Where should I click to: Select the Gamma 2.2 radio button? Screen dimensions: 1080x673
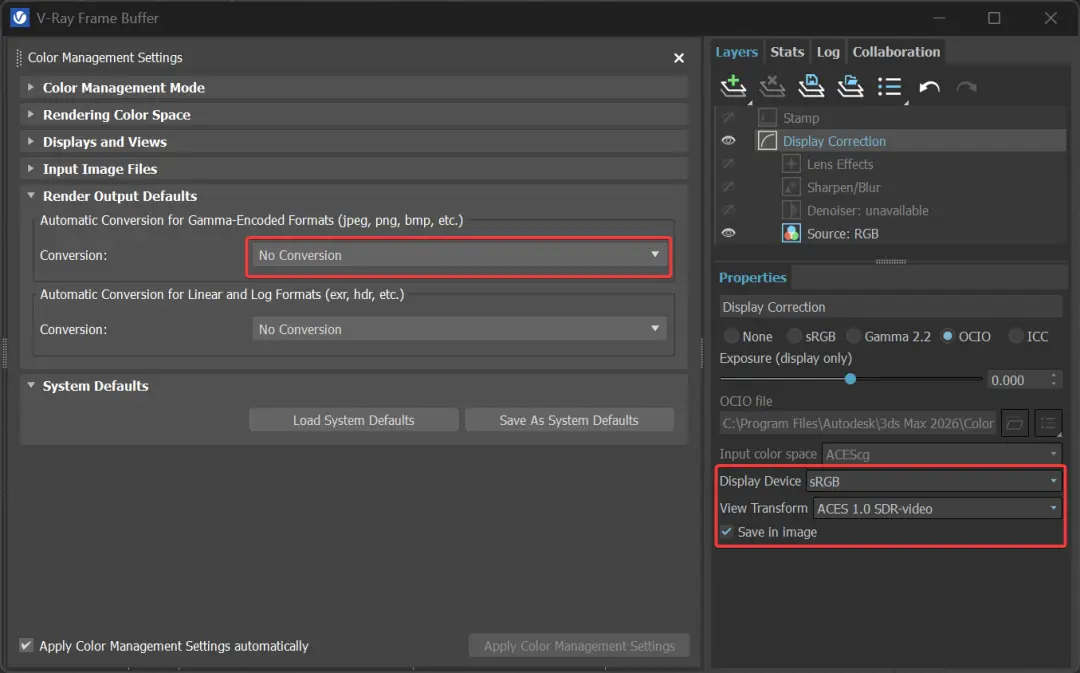(x=853, y=336)
